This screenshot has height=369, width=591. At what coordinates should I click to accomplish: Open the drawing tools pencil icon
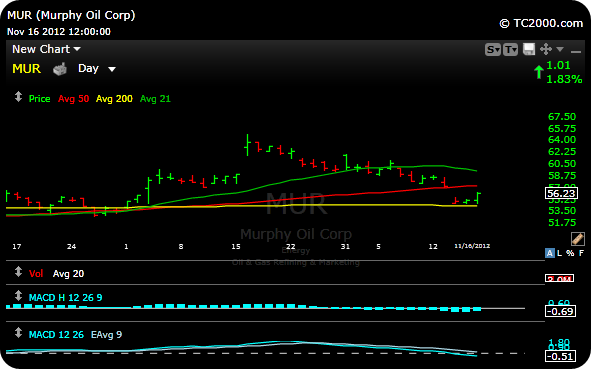tap(577, 239)
